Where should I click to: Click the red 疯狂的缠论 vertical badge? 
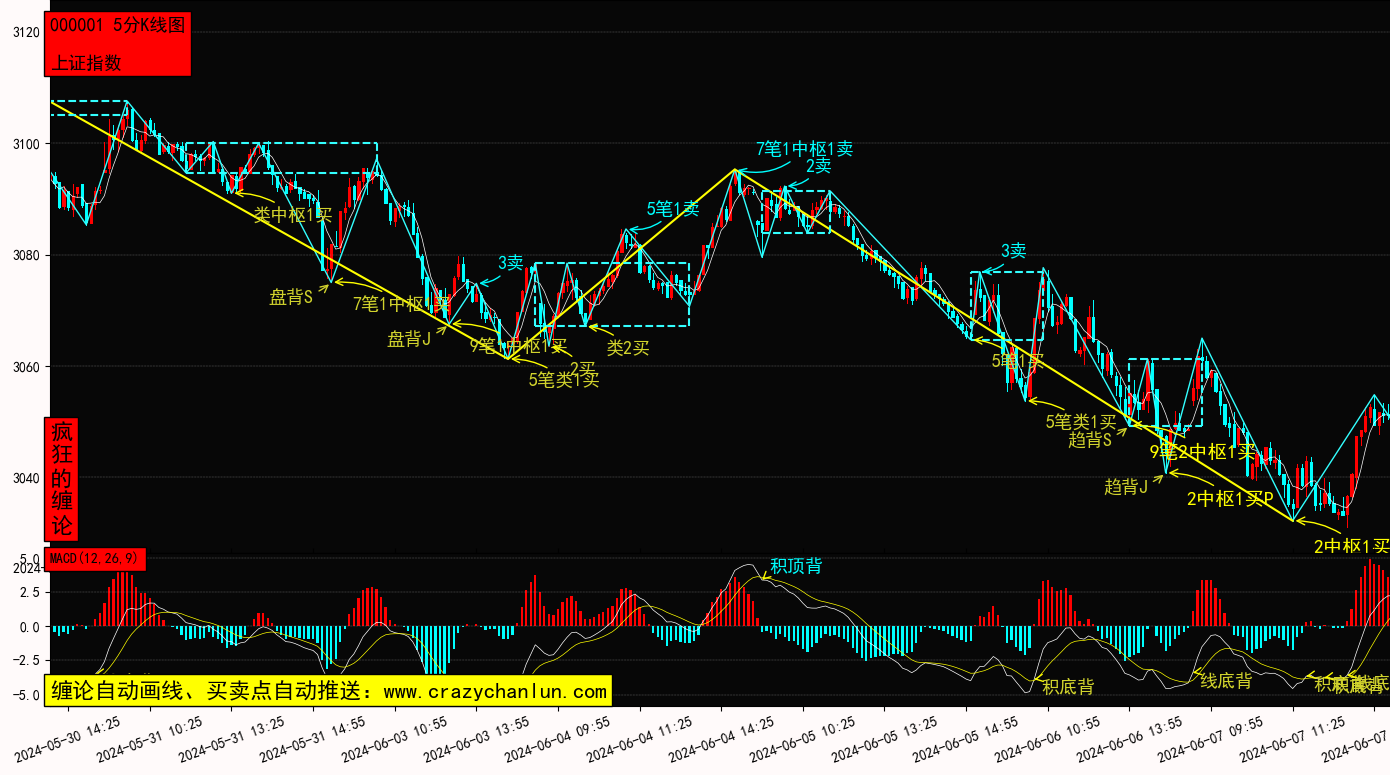click(x=62, y=479)
